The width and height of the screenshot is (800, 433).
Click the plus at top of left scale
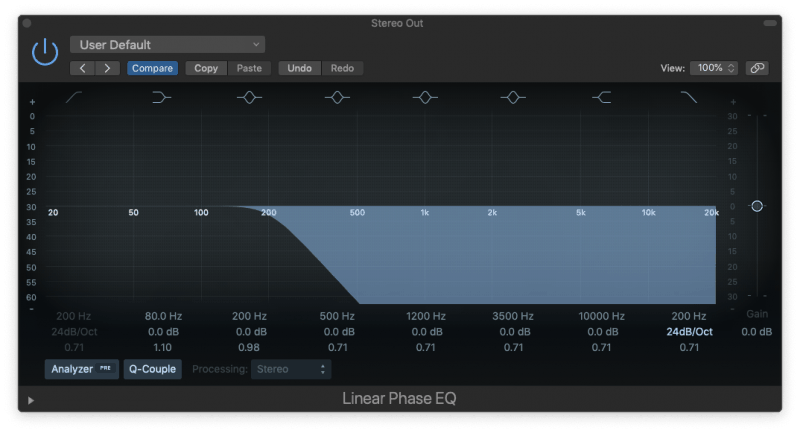pyautogui.click(x=32, y=102)
